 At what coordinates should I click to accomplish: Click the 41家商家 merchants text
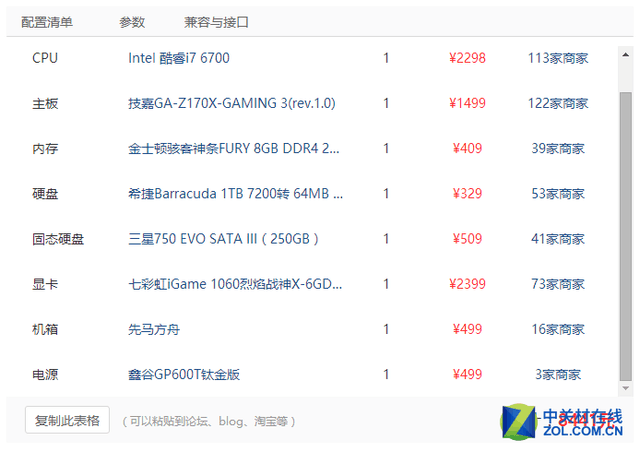558,239
